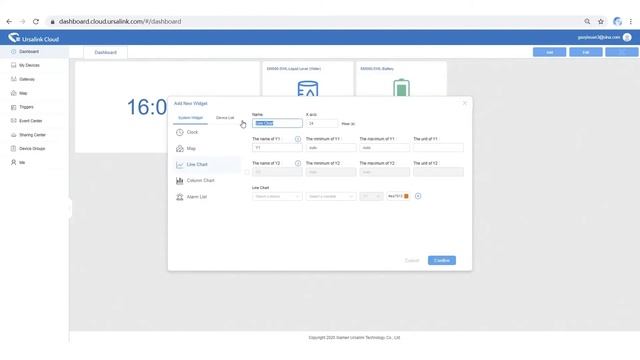
Task: Choose the Map widget icon in the dialog
Action: tap(180, 149)
